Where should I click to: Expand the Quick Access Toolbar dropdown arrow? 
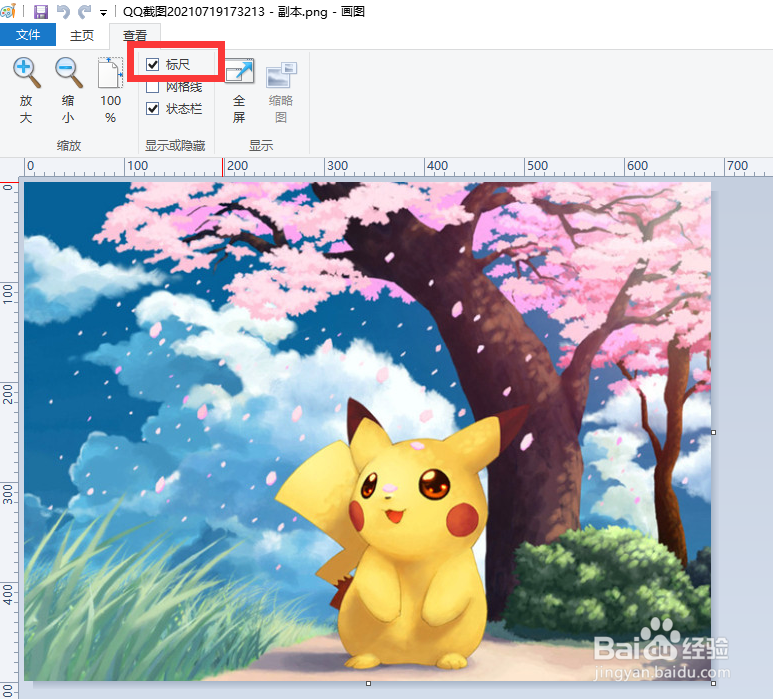104,13
